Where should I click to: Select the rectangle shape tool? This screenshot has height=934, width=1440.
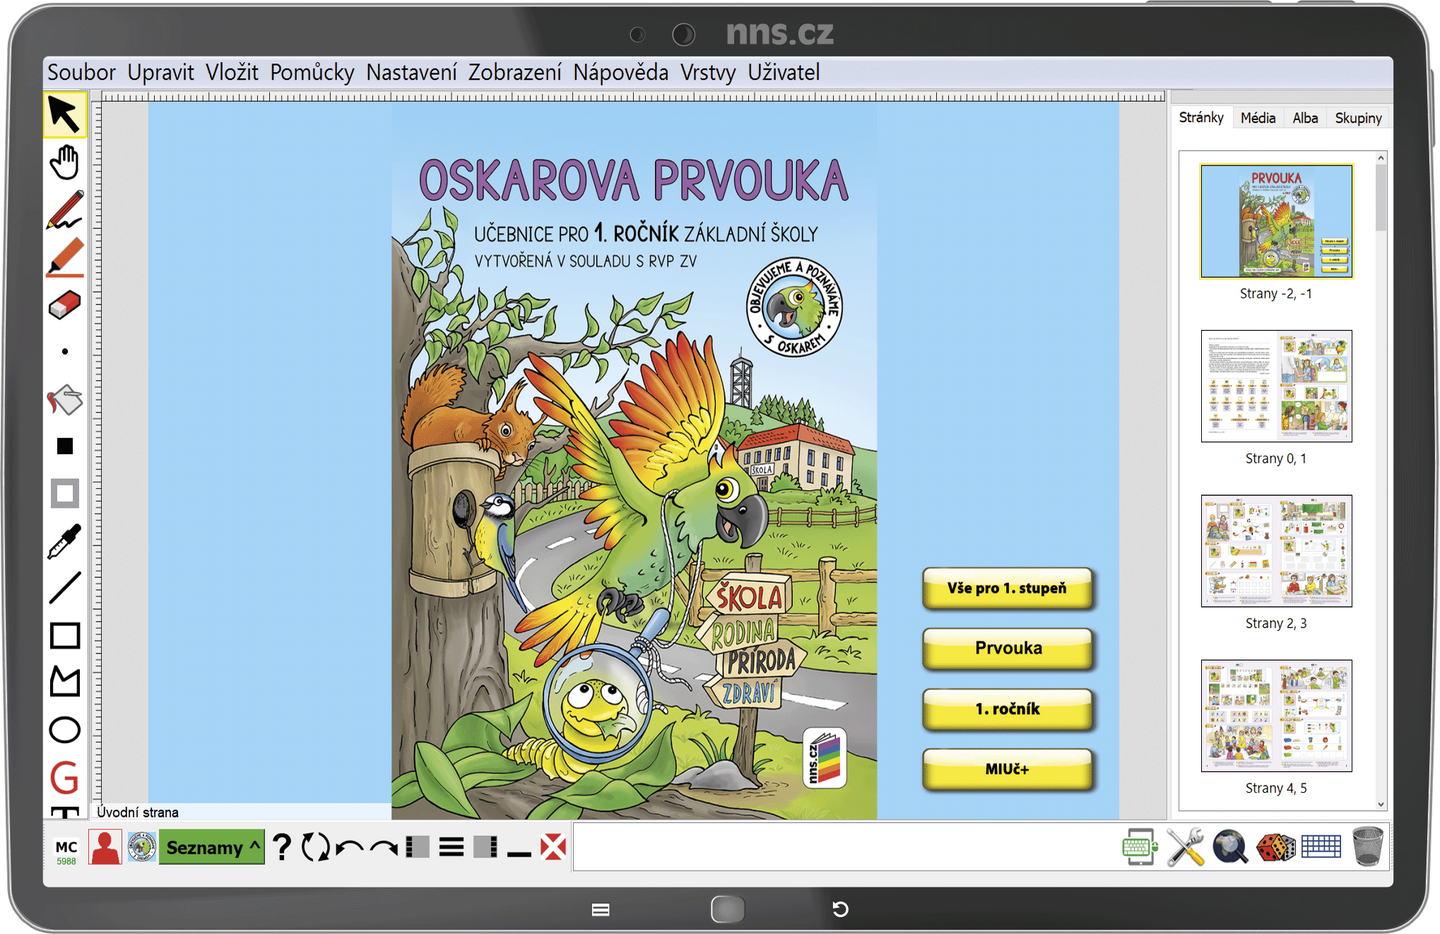click(x=65, y=635)
